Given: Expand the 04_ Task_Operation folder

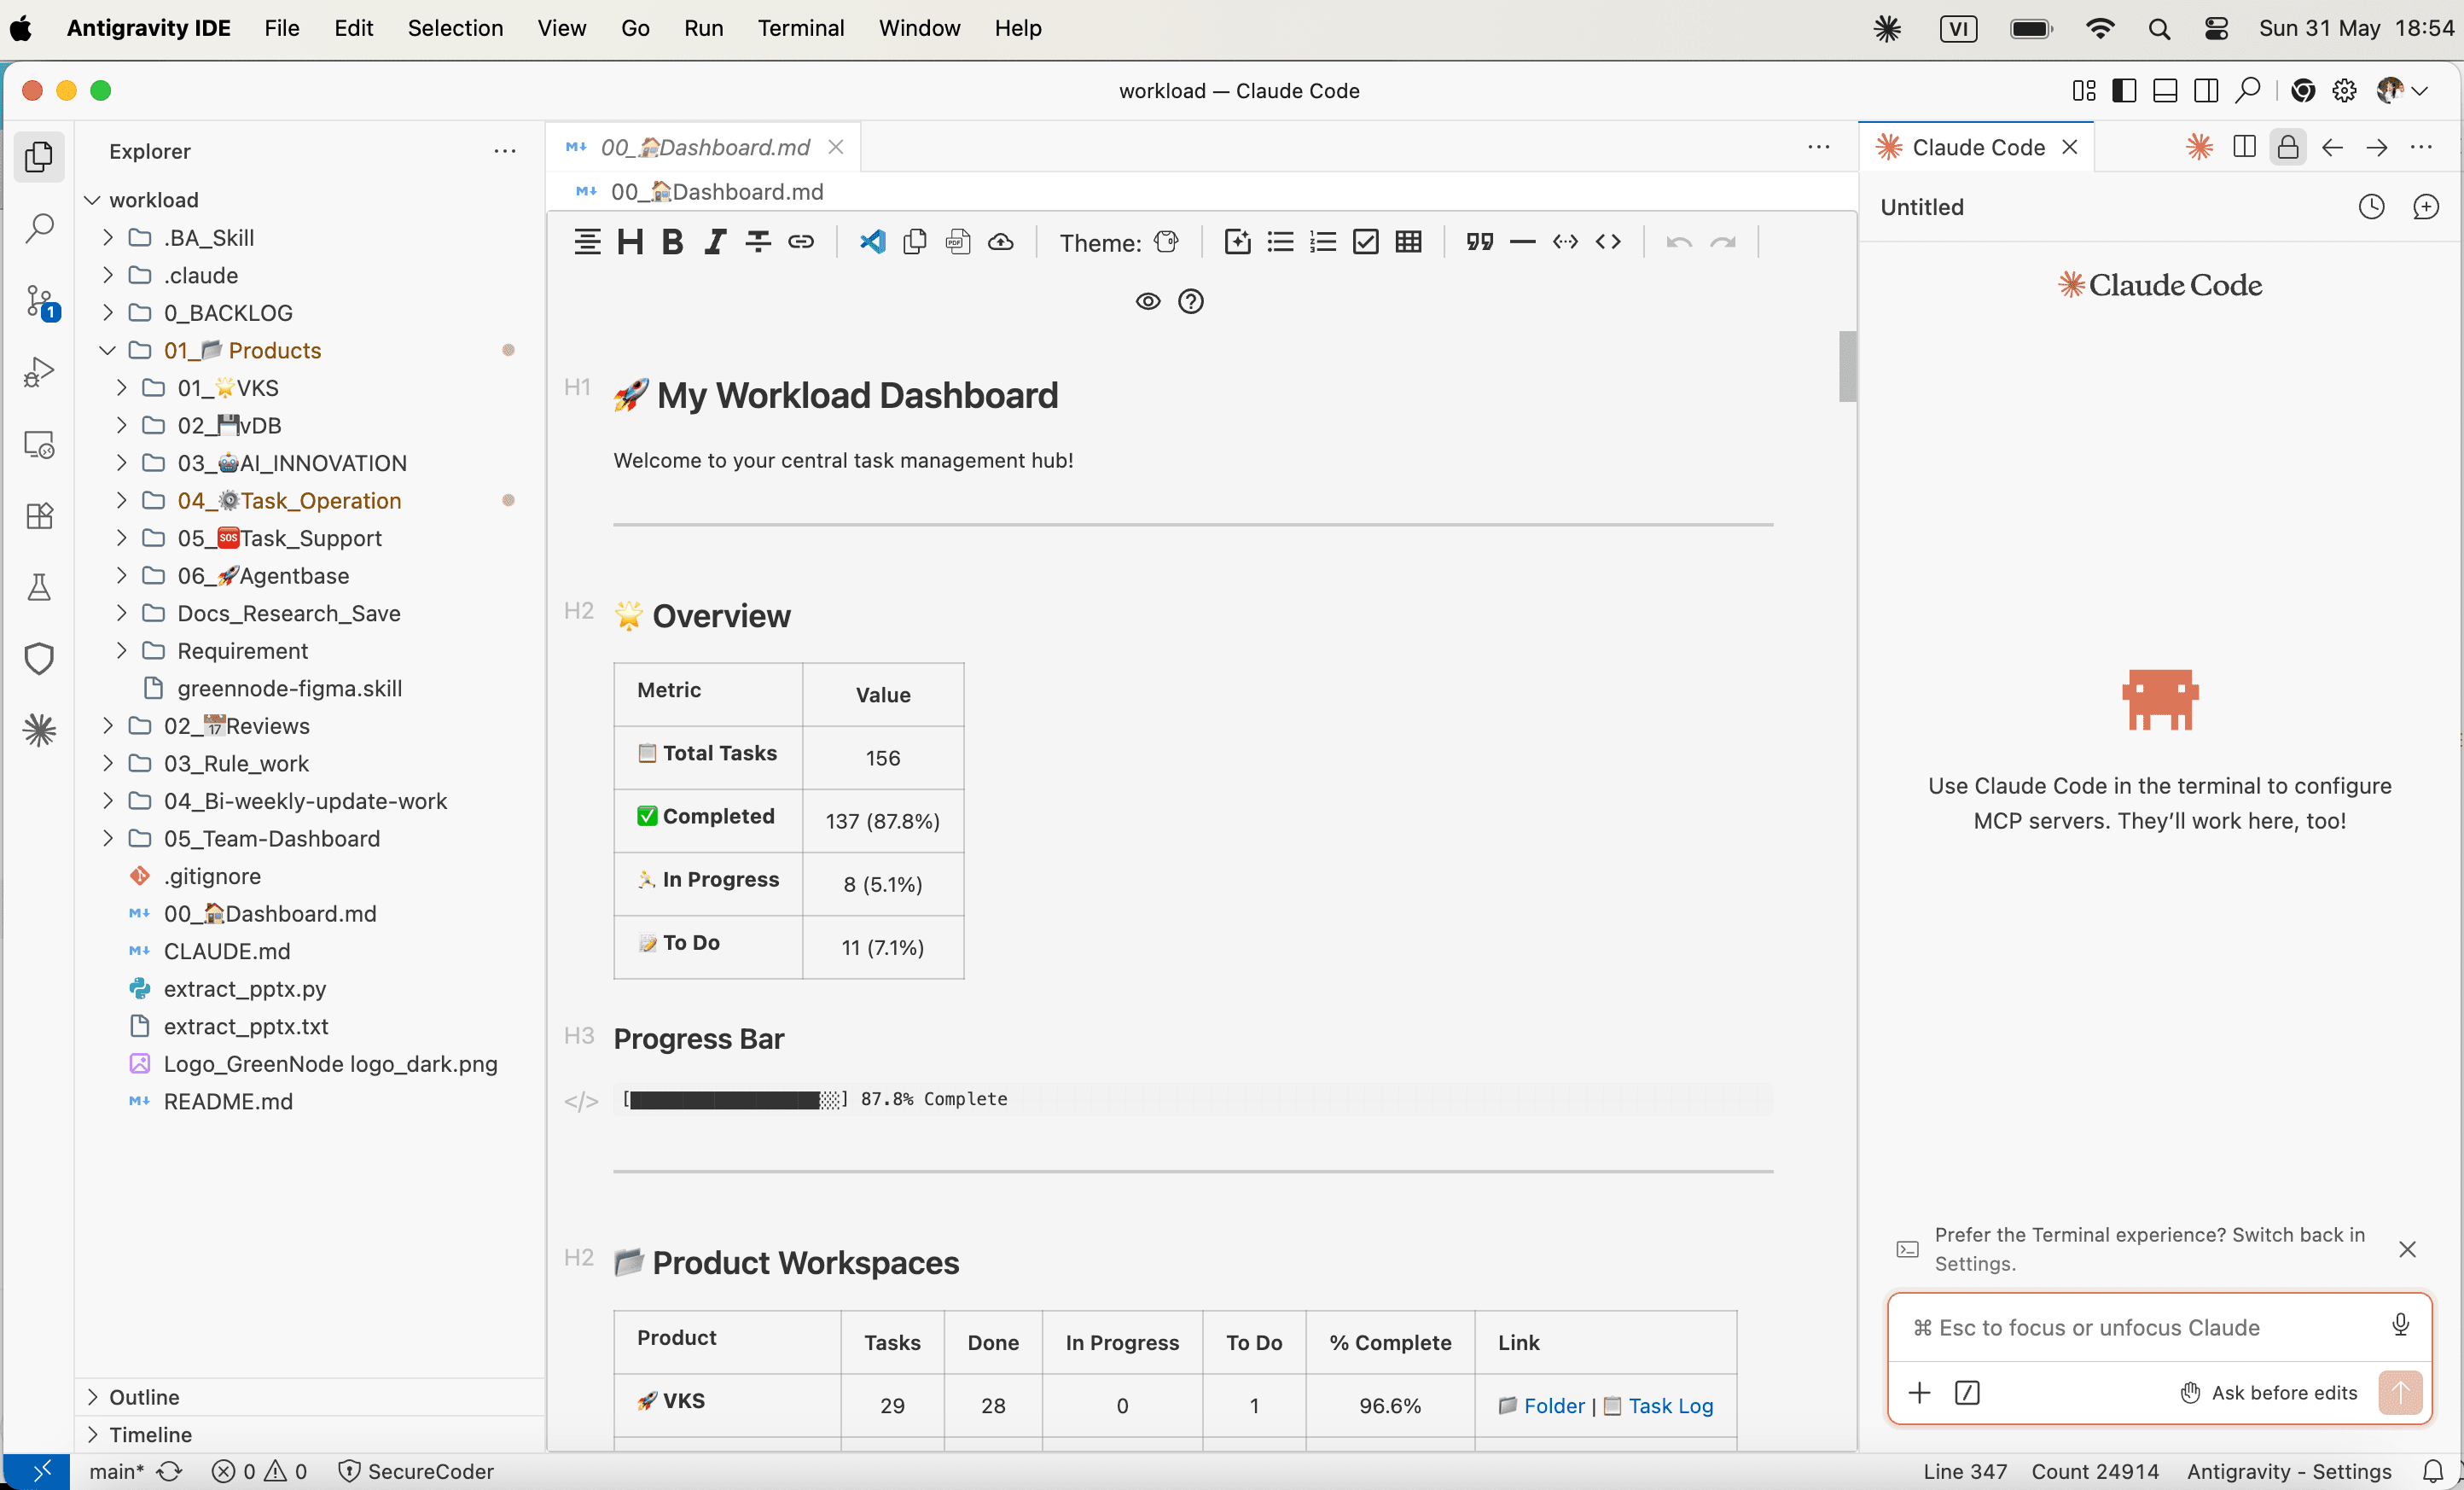Looking at the screenshot, I should [x=121, y=500].
